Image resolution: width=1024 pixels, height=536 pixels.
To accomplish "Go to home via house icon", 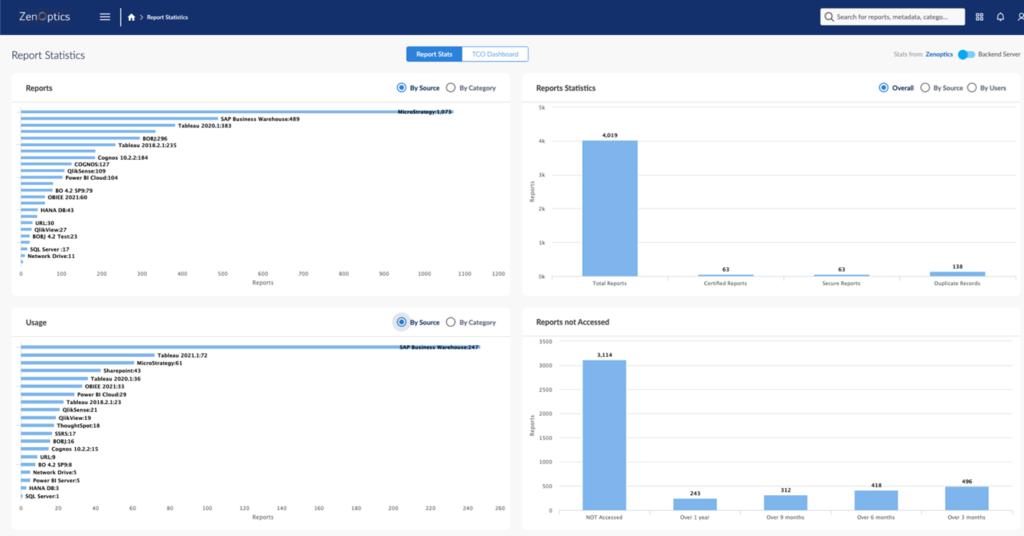I will [x=131, y=17].
